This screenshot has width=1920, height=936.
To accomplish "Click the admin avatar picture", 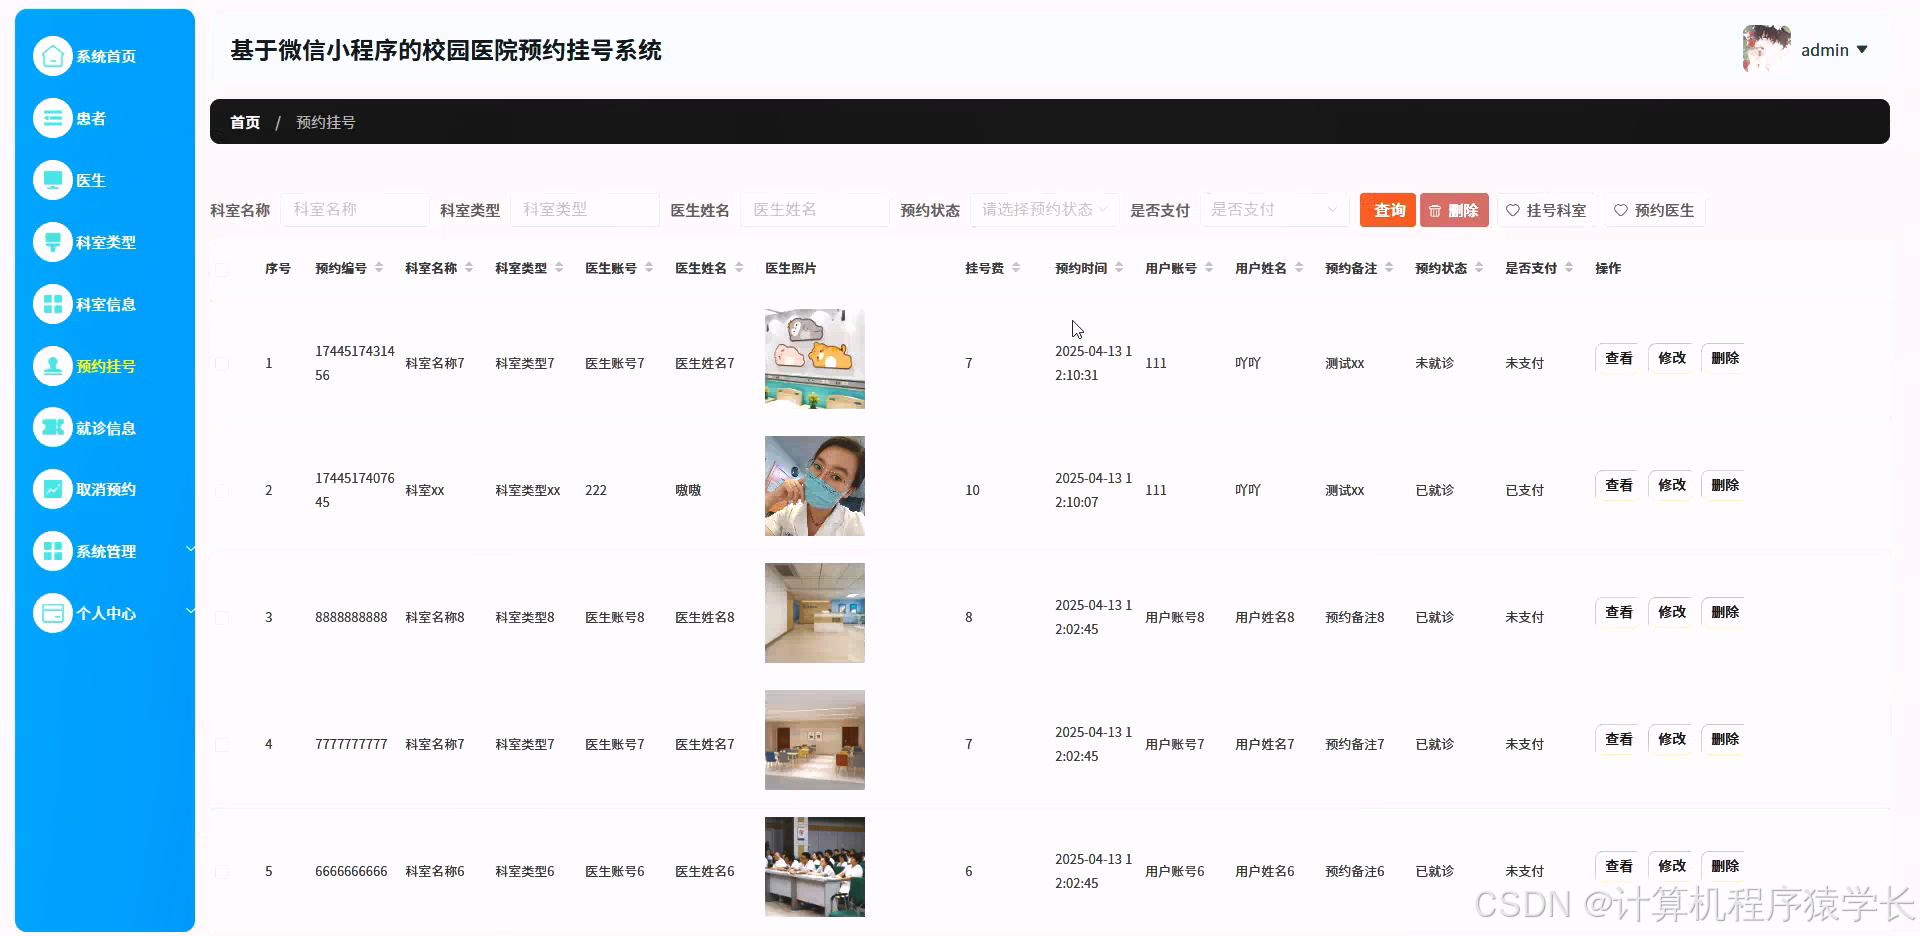I will tap(1766, 49).
